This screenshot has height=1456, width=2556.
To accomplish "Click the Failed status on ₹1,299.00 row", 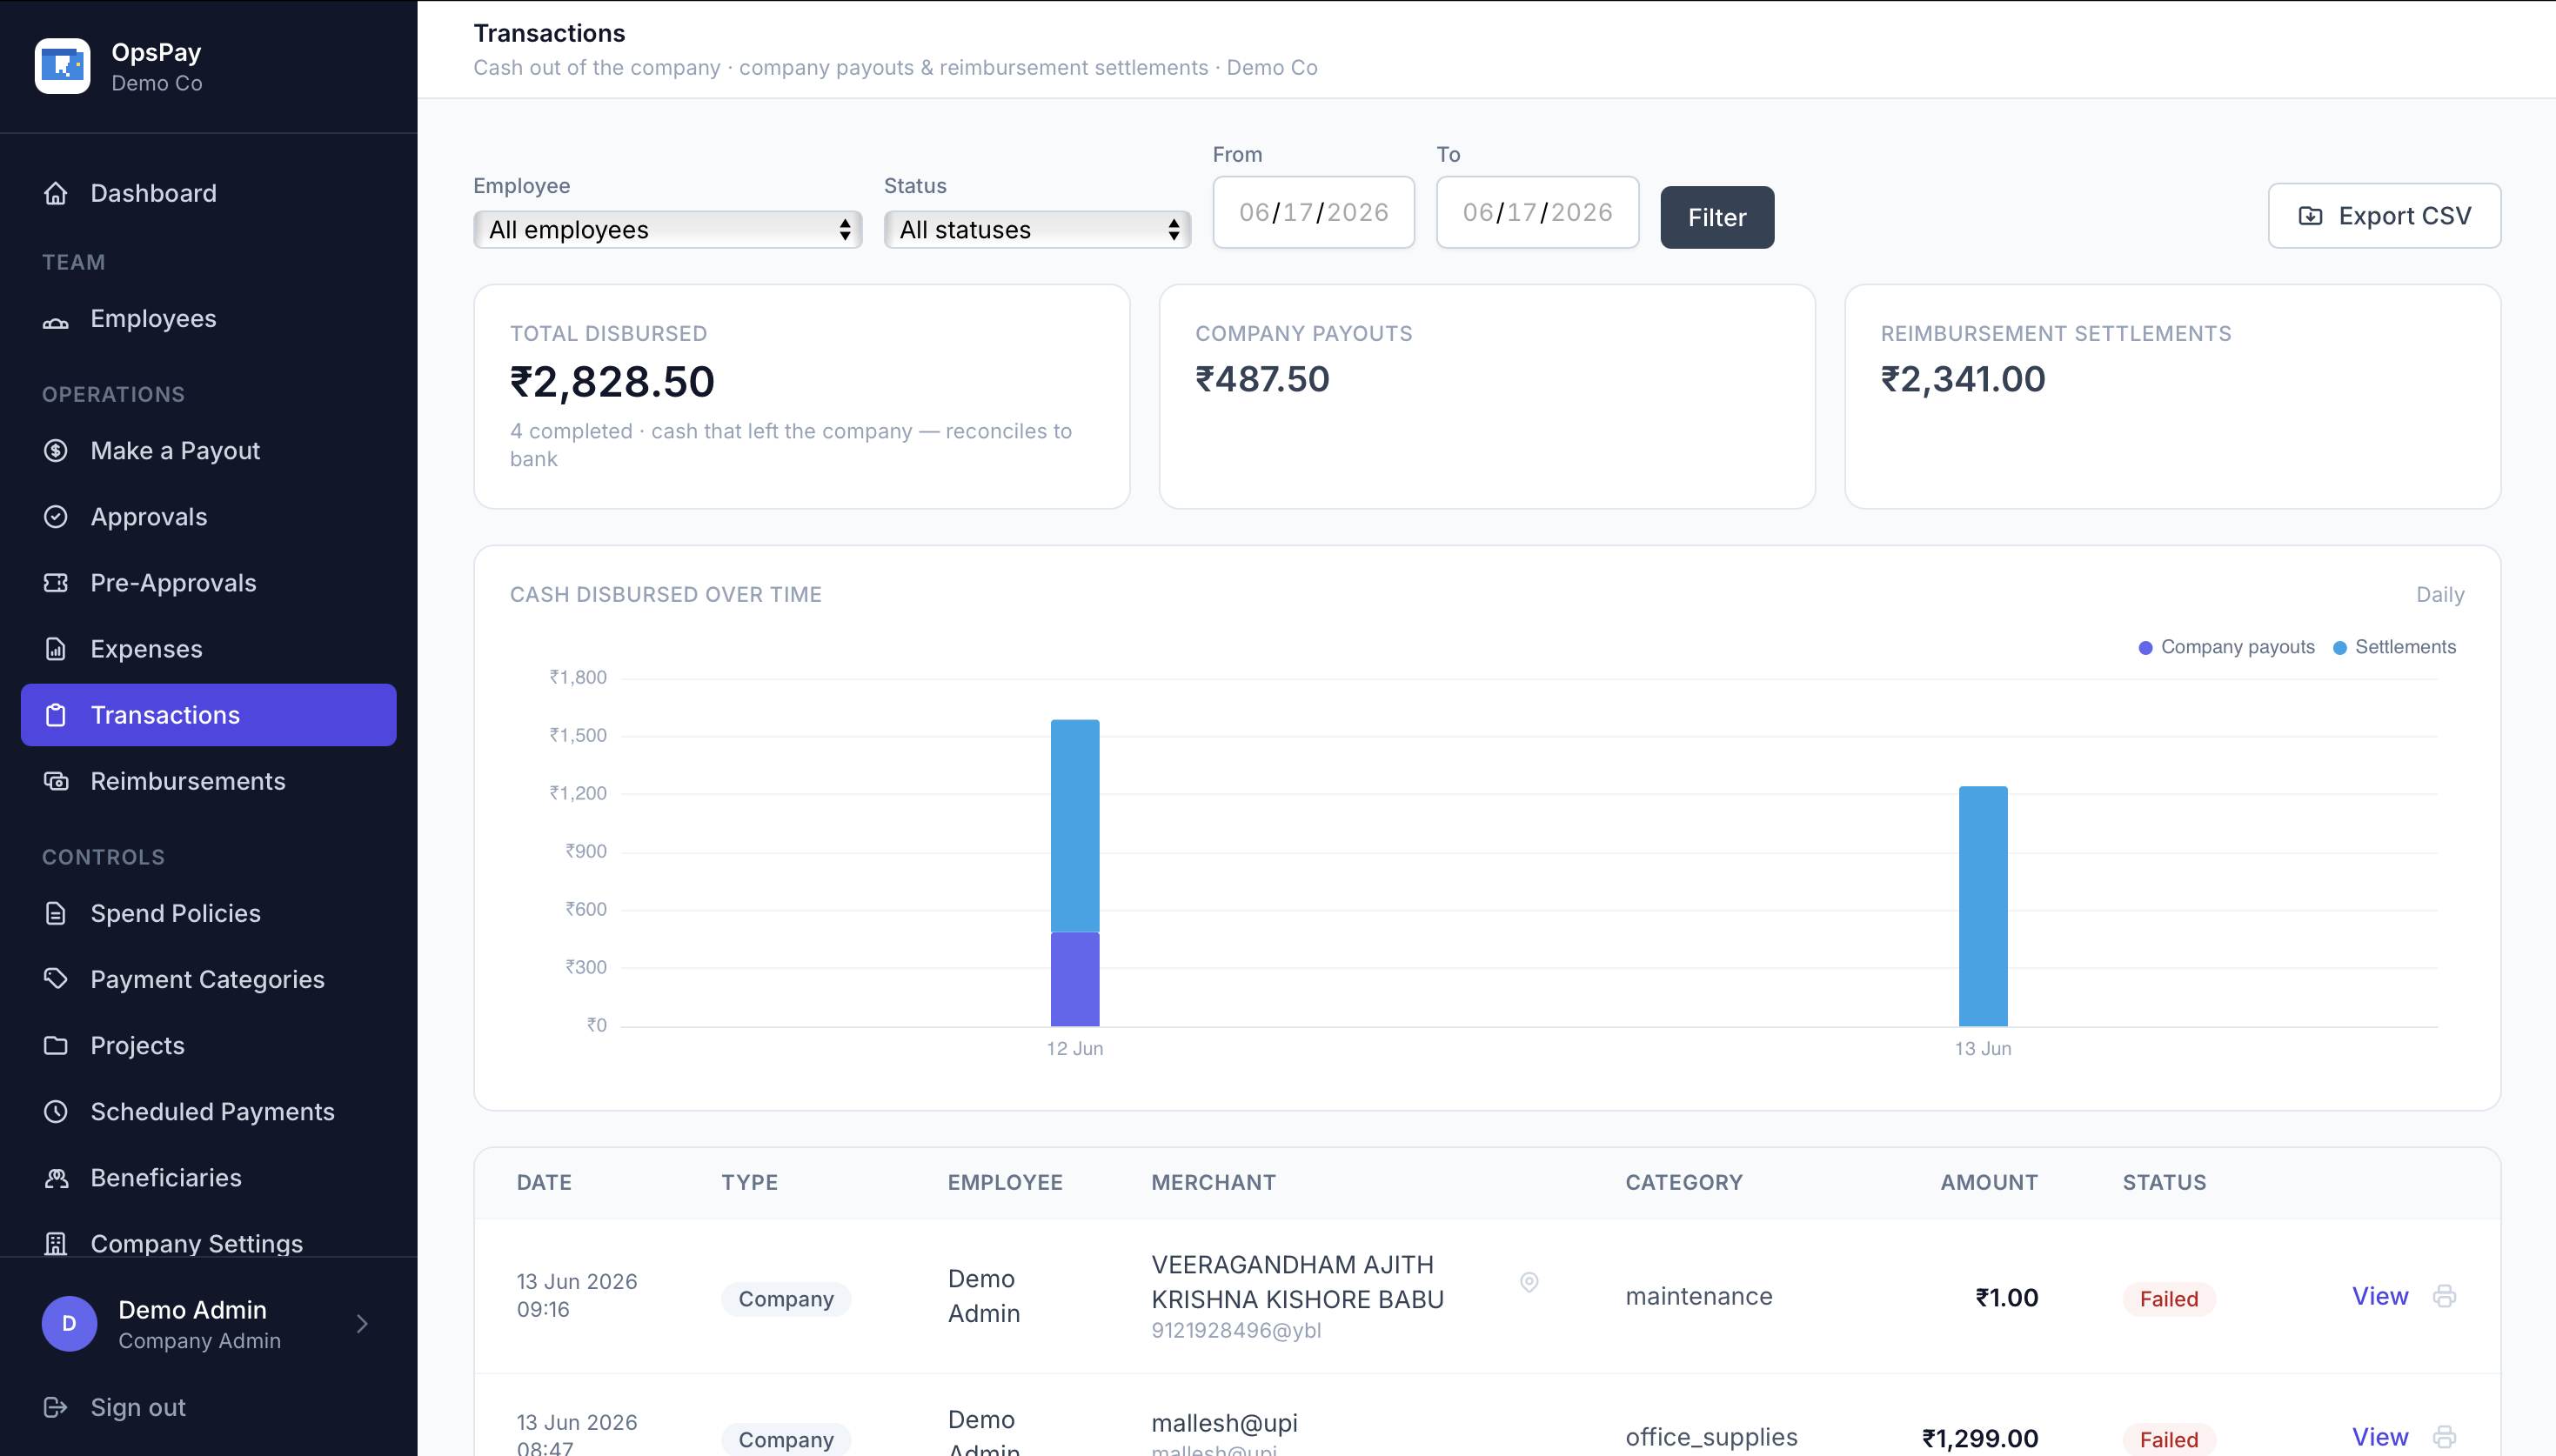I will (x=2168, y=1439).
